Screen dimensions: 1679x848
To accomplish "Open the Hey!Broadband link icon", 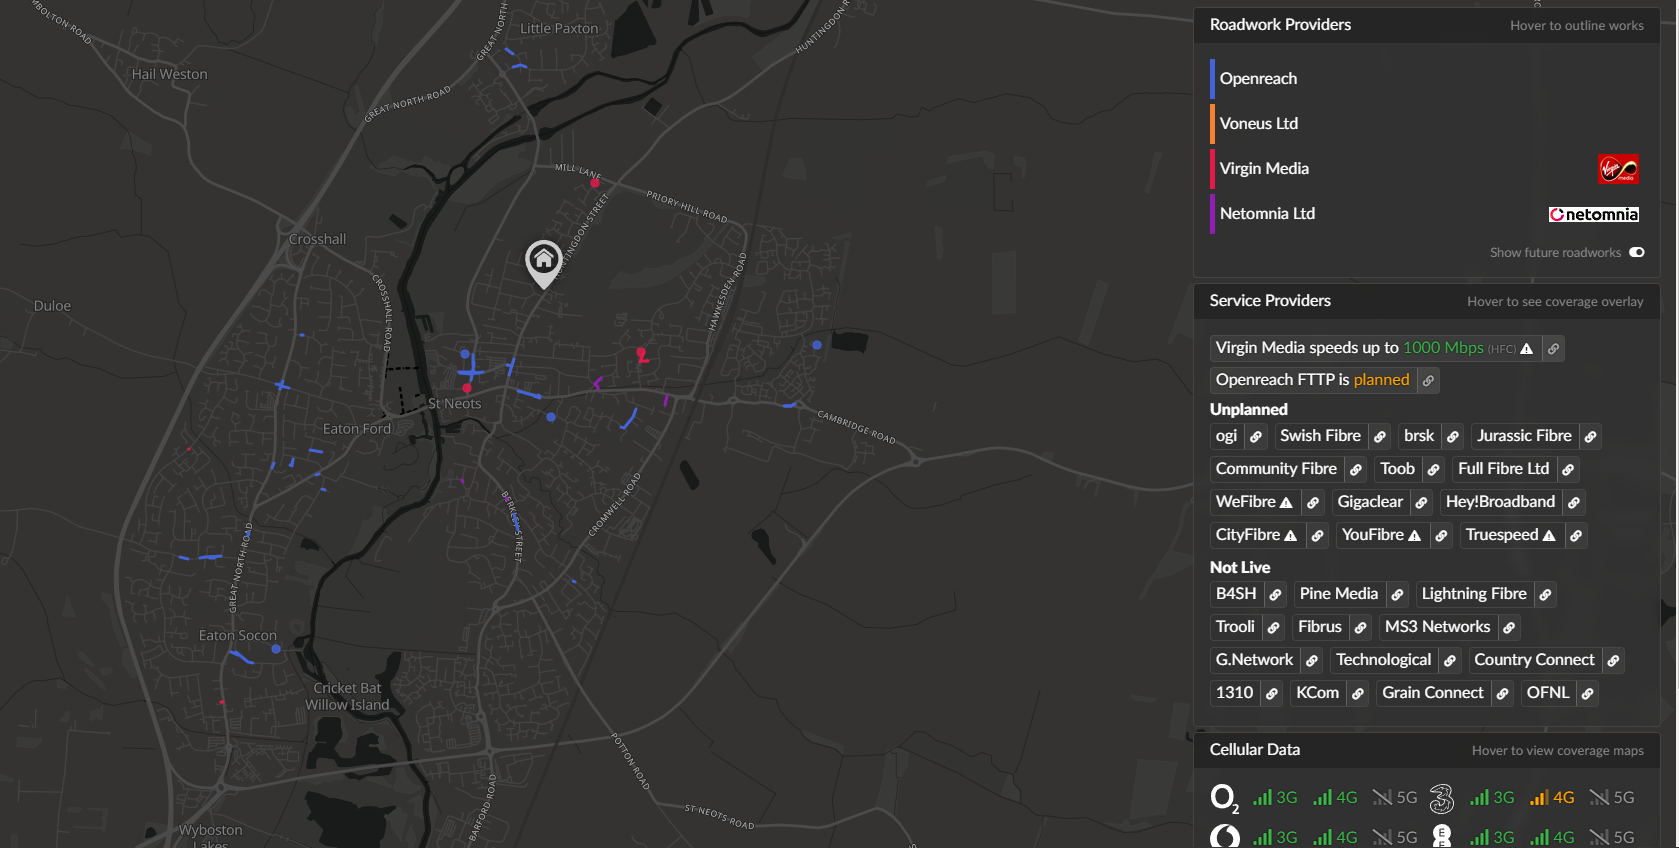I will coord(1574,503).
